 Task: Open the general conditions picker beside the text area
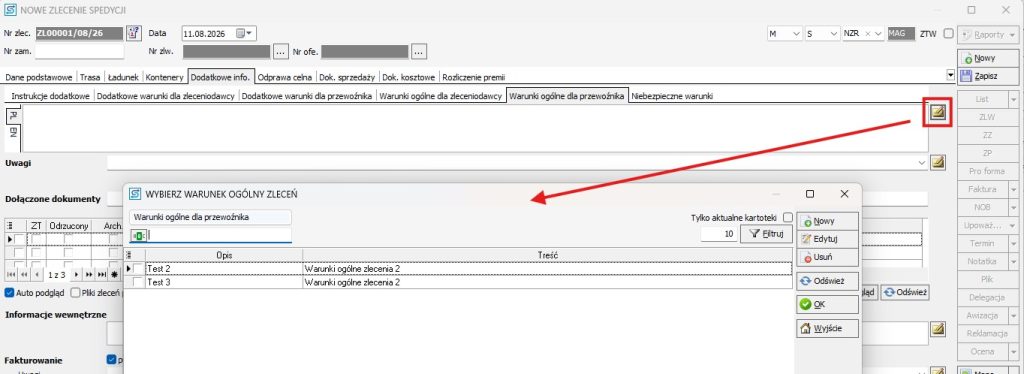tap(938, 113)
